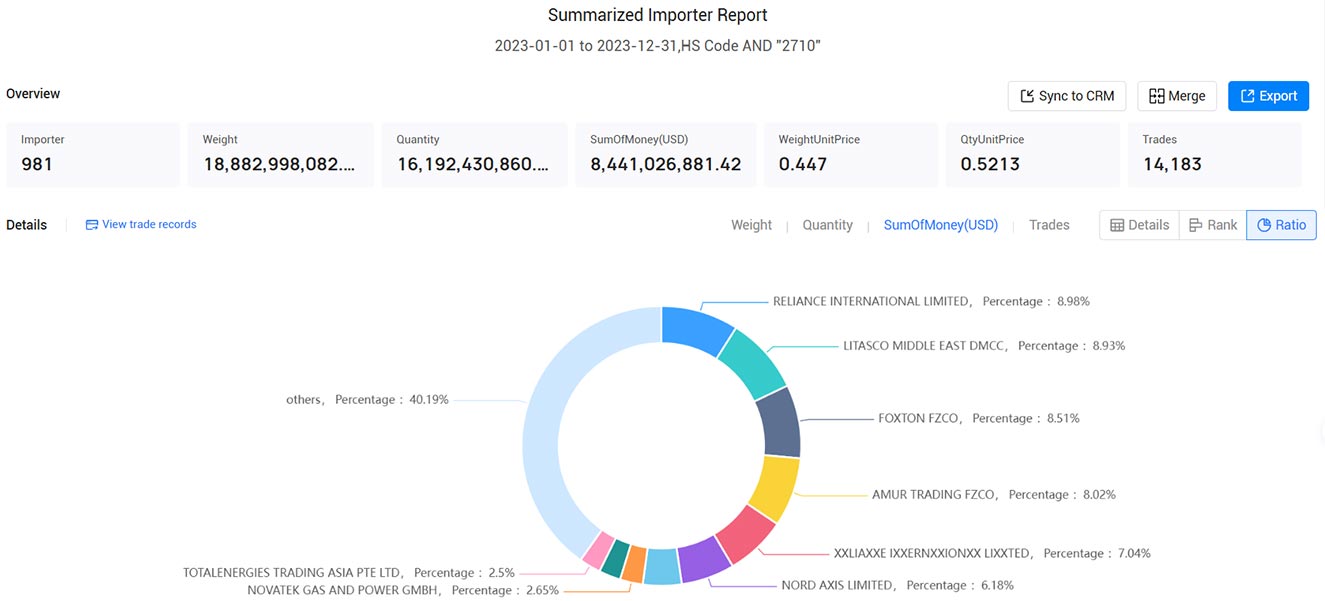The image size is (1325, 601).
Task: Click the Sync to CRM button
Action: coord(1067,96)
